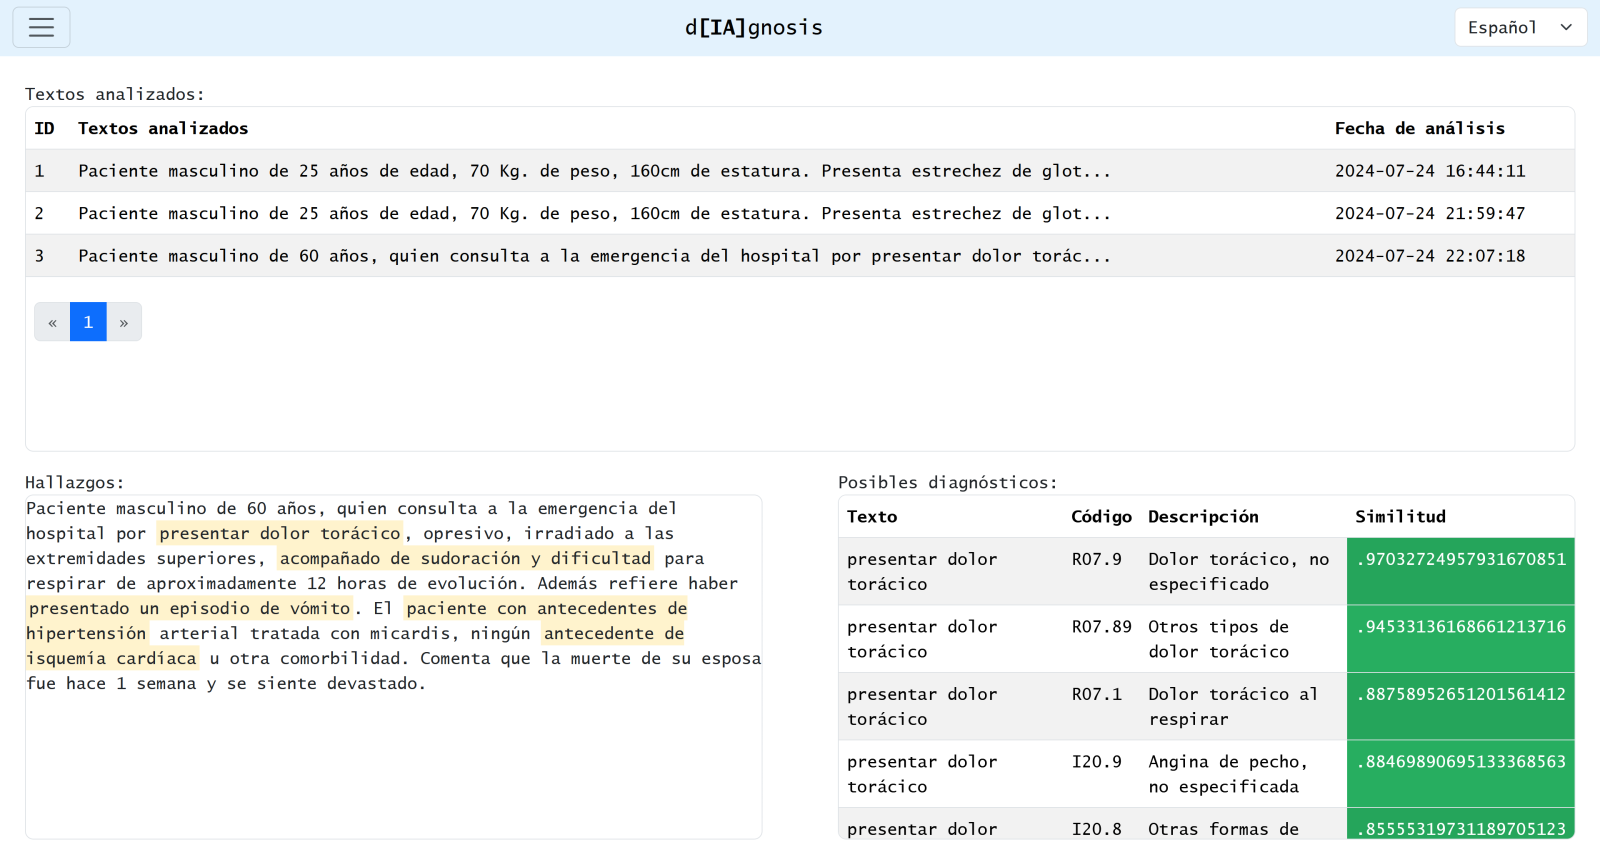Viewport: 1600px width, 852px height.
Task: Click highlighted finding 'presentar dolor torácico'
Action: 280,534
